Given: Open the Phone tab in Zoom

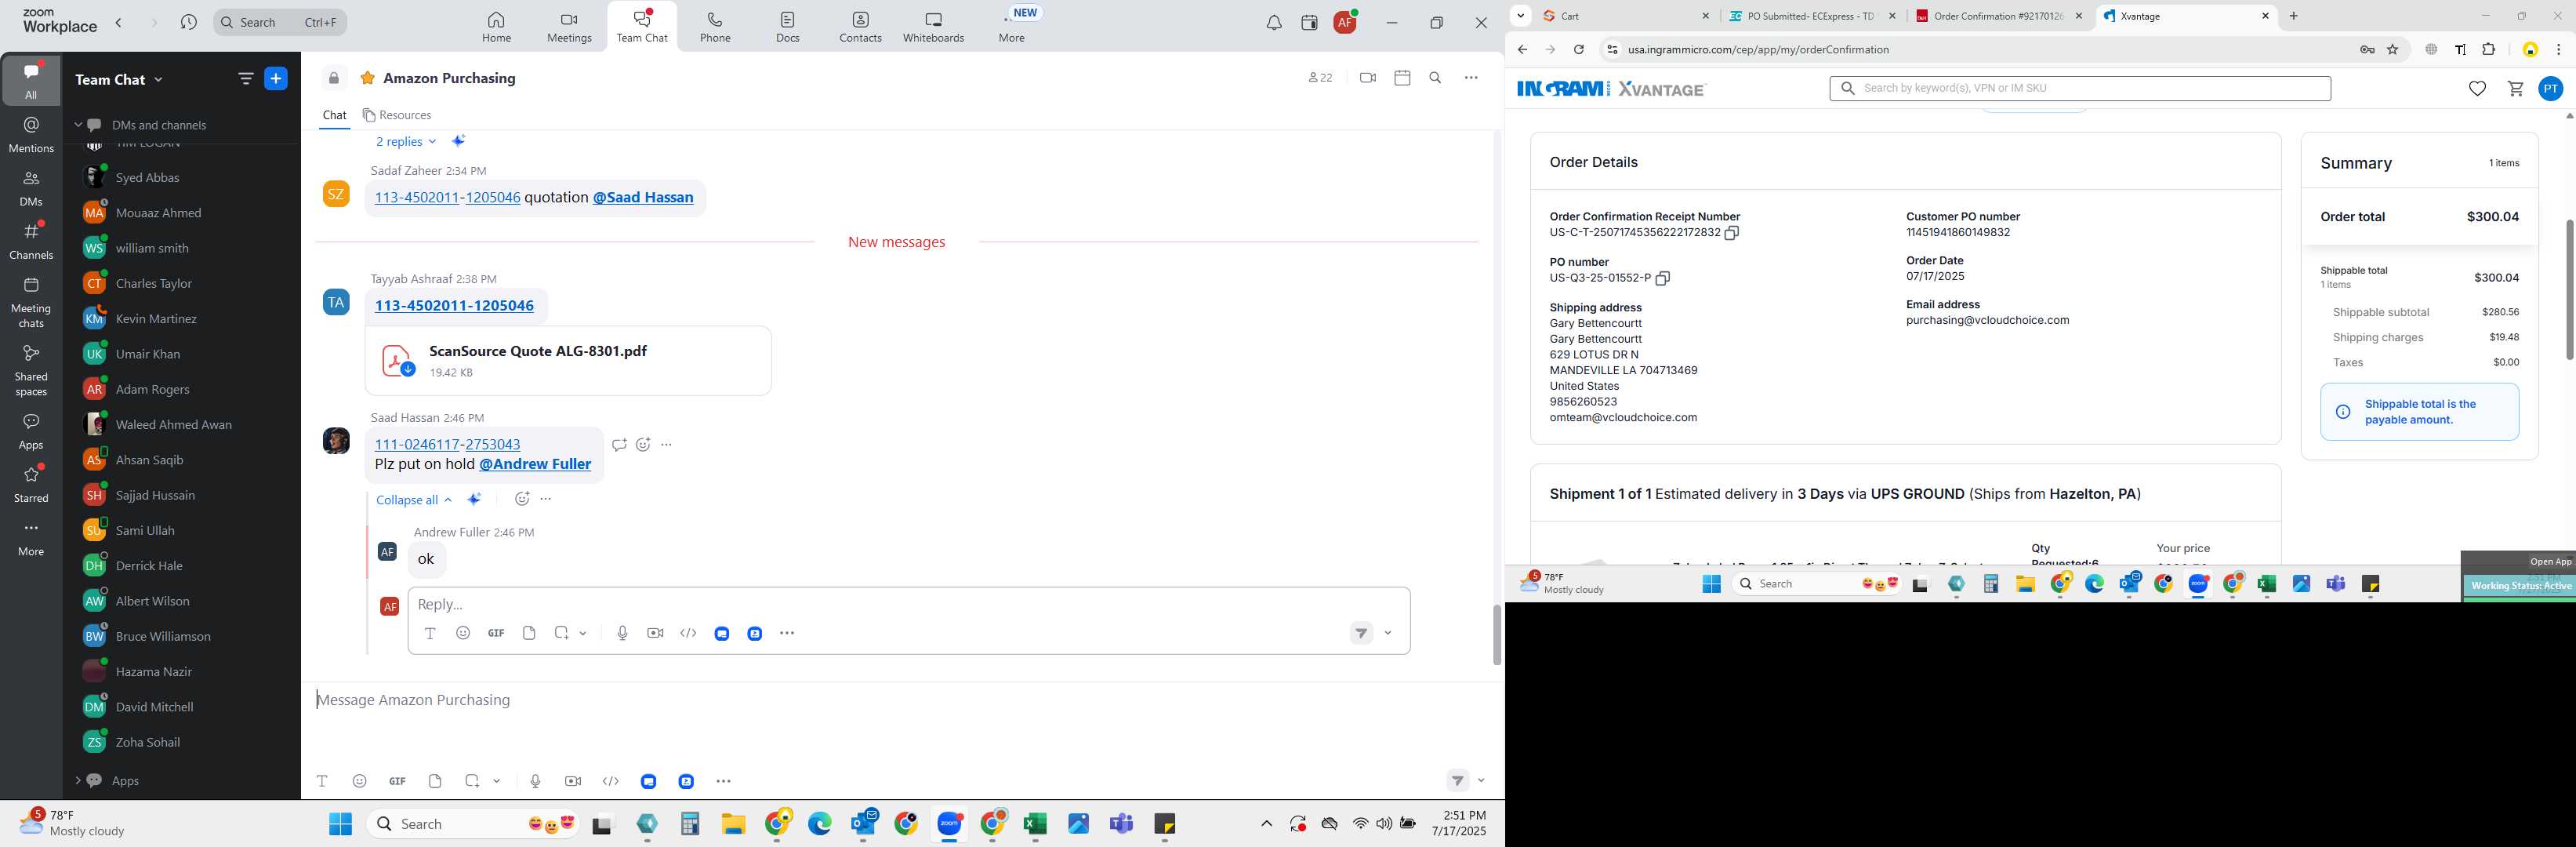Looking at the screenshot, I should point(715,27).
